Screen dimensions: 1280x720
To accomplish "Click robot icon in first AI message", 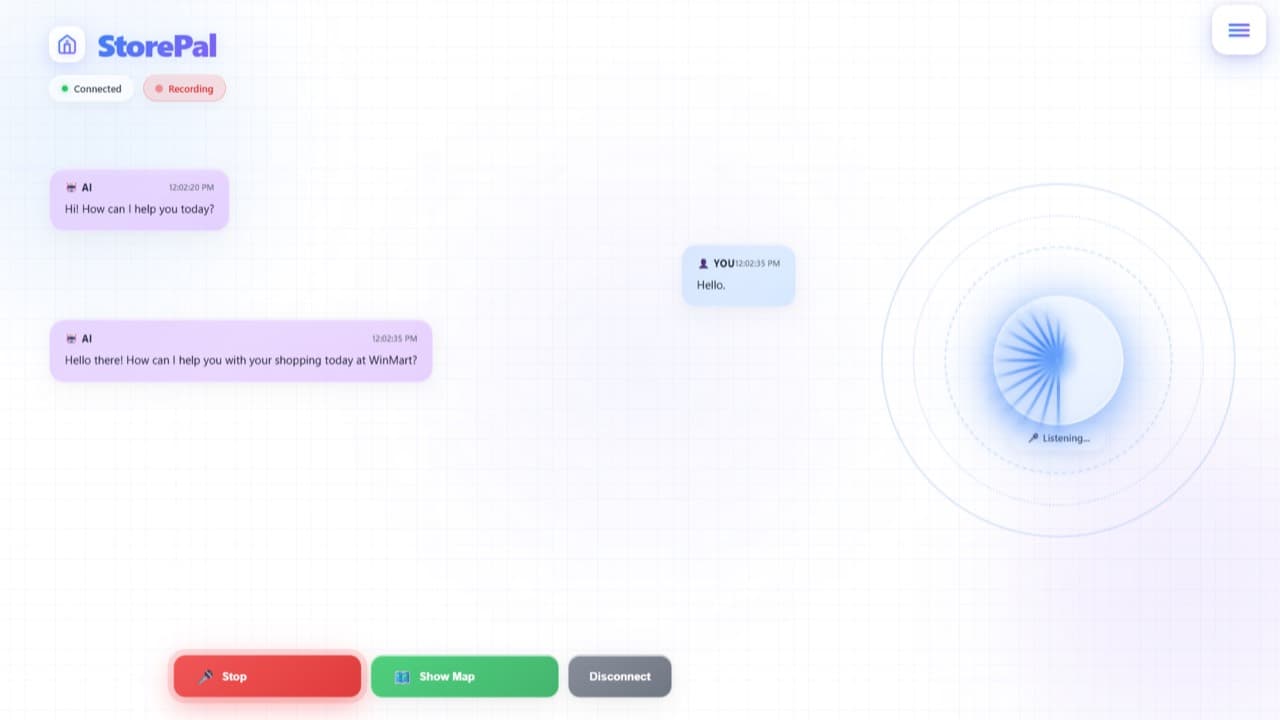I will click(71, 188).
